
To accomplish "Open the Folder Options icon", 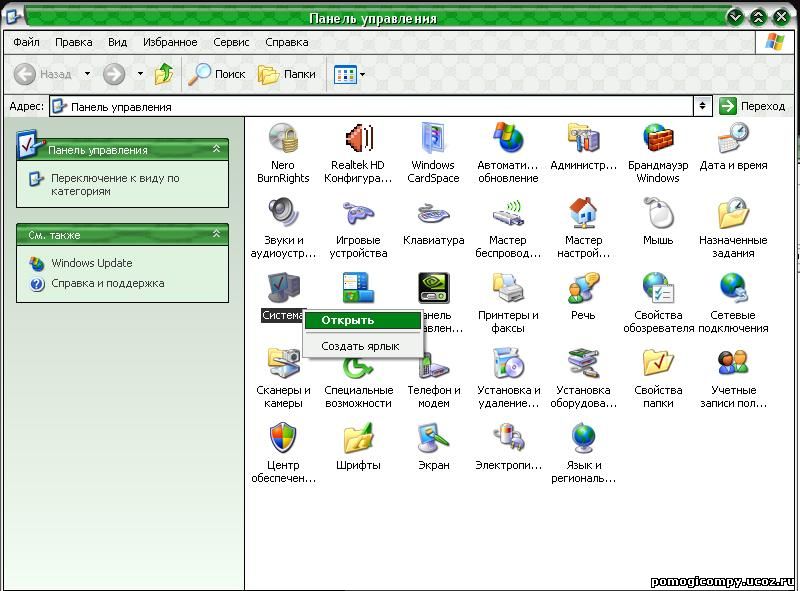I will coord(658,363).
